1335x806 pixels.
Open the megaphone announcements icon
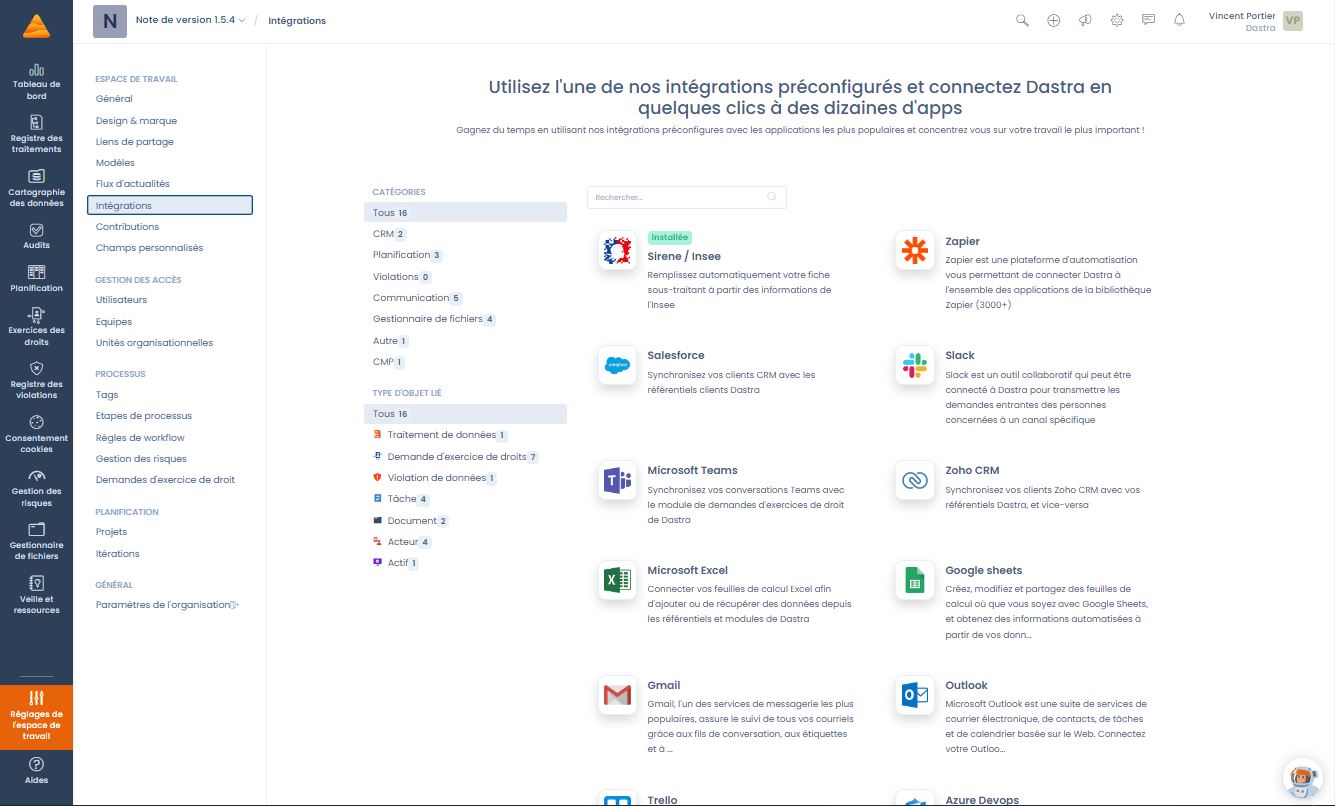click(x=1085, y=20)
